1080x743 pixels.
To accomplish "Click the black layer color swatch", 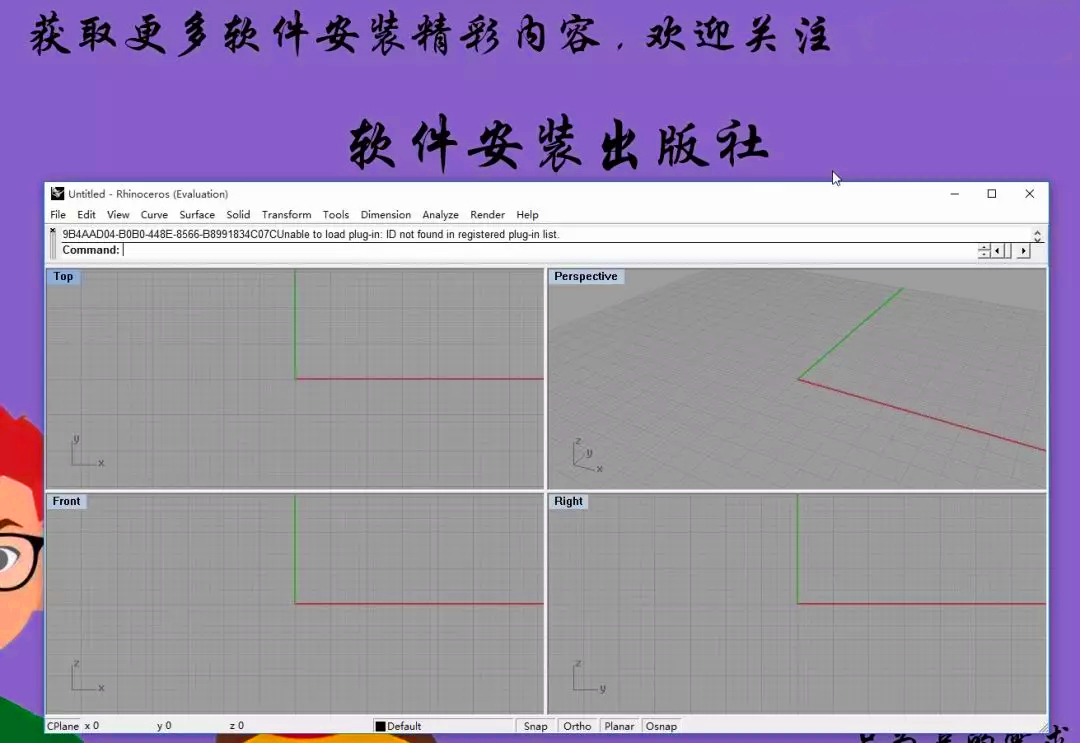I will point(381,726).
